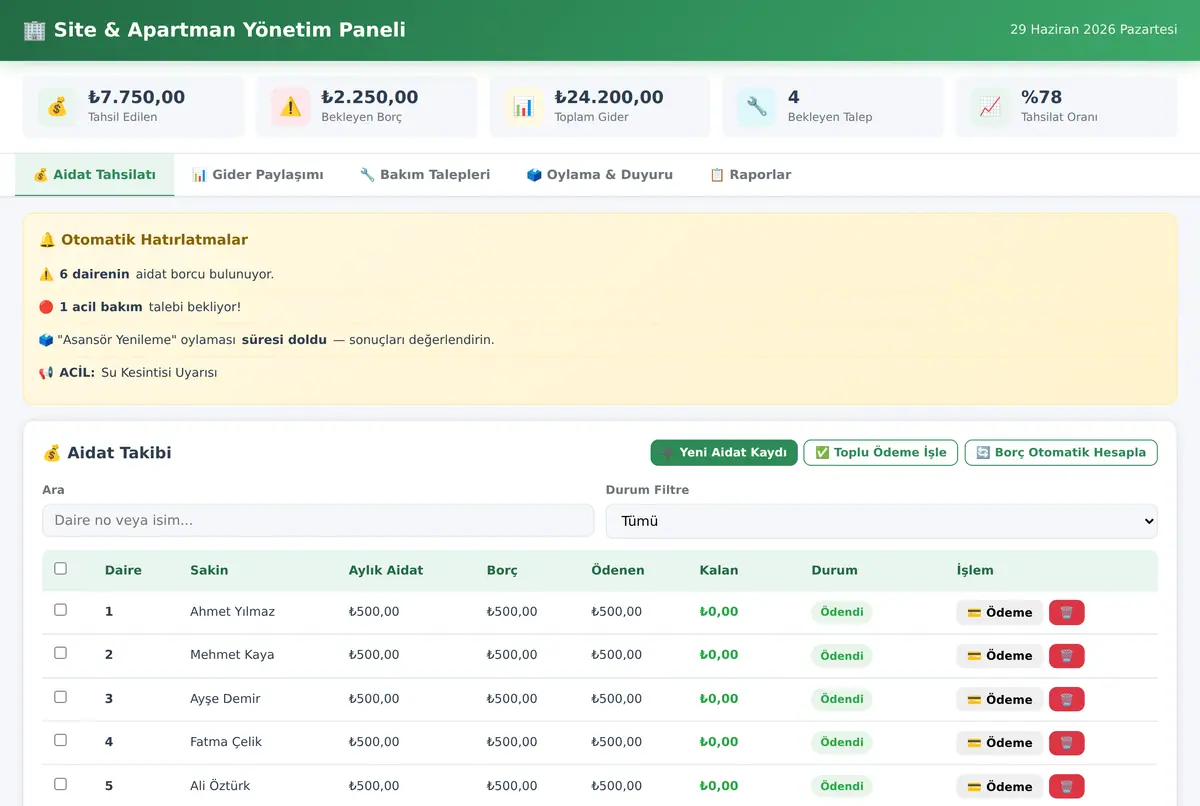Open the Durum Filtre dropdown
The image size is (1200, 806).
pos(881,521)
